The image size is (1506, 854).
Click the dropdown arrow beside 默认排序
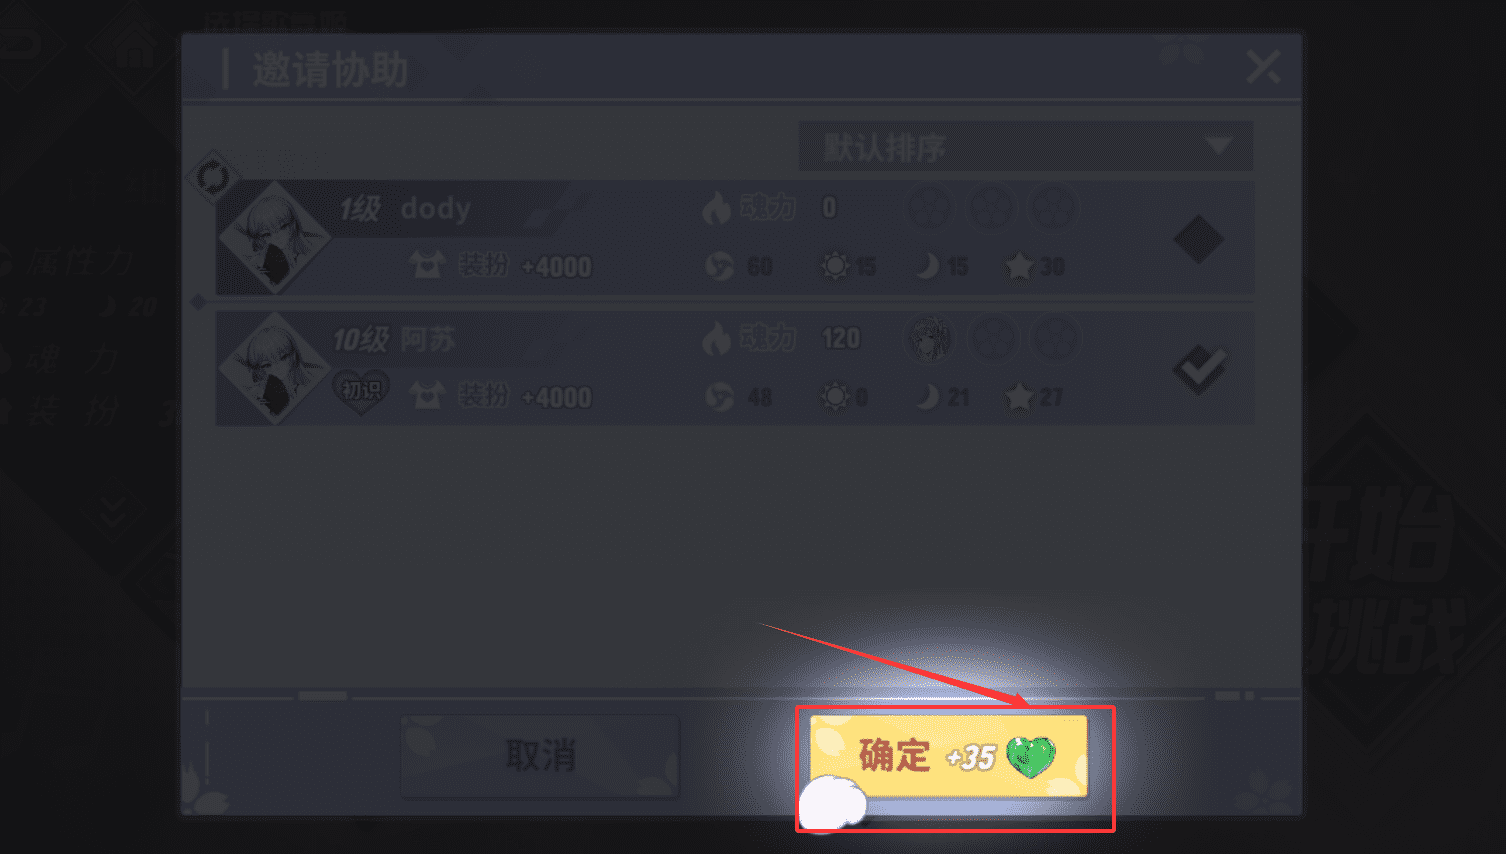(x=1218, y=146)
